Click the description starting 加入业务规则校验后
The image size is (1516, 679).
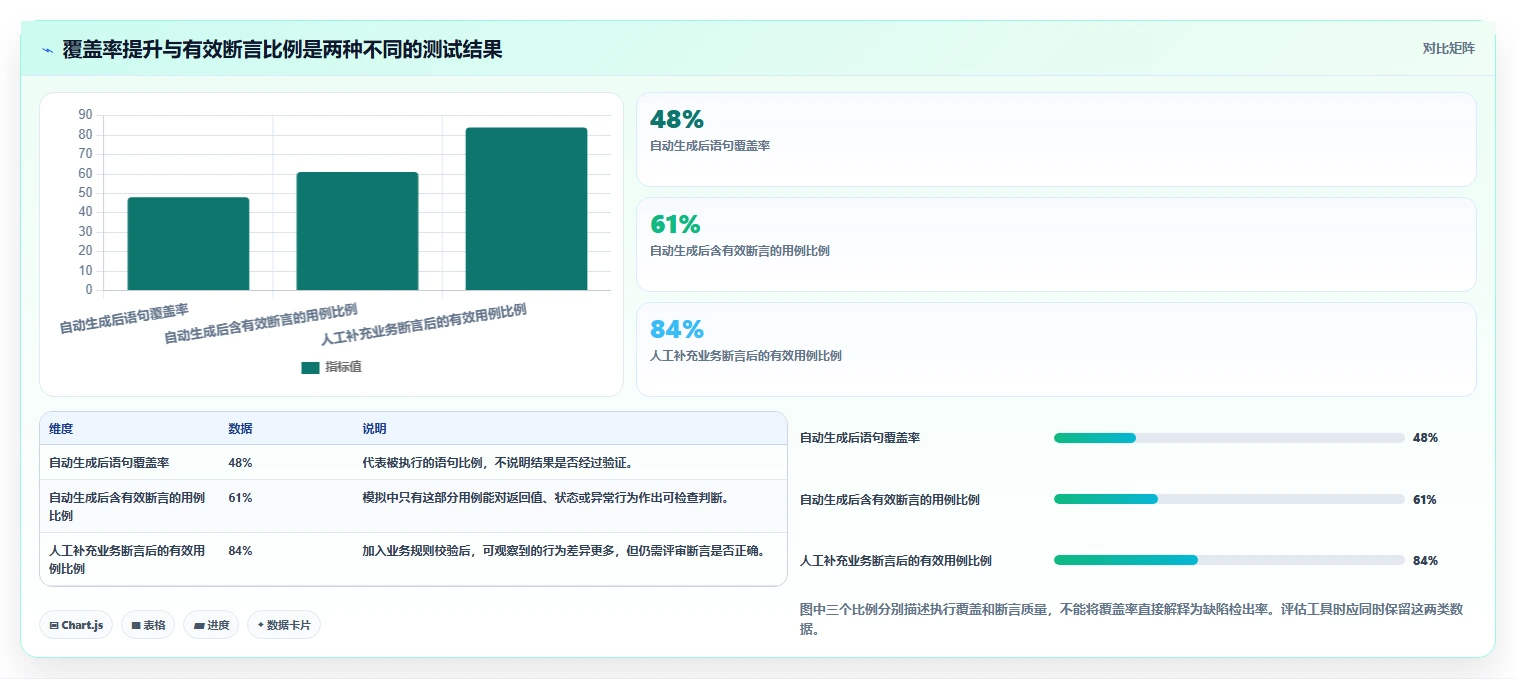(x=565, y=551)
